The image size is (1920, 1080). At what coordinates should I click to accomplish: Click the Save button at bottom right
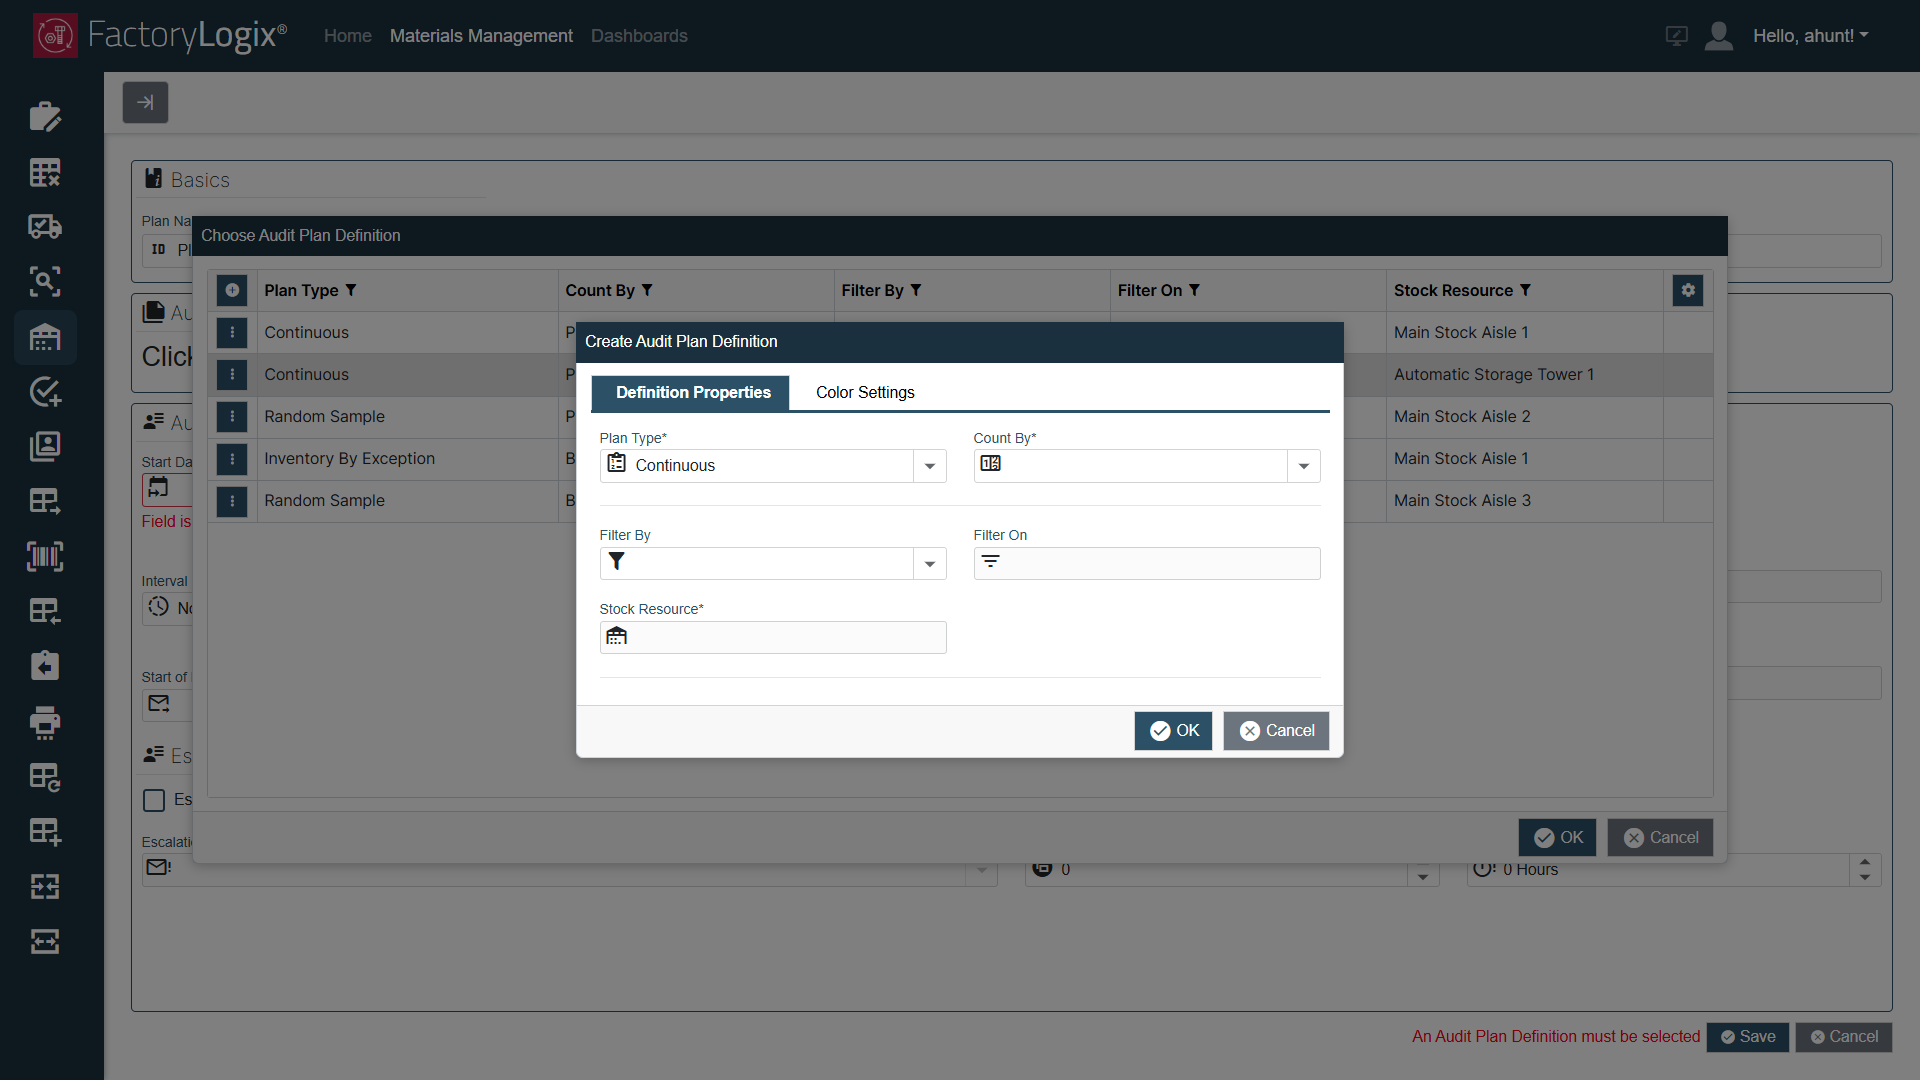tap(1748, 1037)
